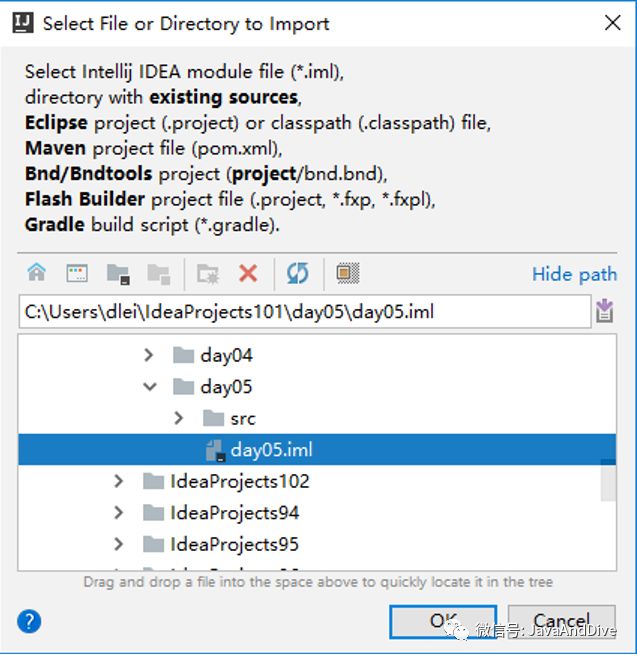Screen dimensions: 637x659
Task: Expand the IdeaProjects102 folder
Action: click(118, 481)
